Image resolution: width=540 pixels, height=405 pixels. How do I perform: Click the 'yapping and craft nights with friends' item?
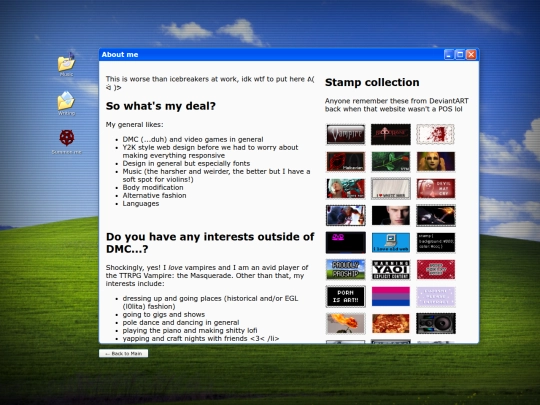[x=201, y=339]
